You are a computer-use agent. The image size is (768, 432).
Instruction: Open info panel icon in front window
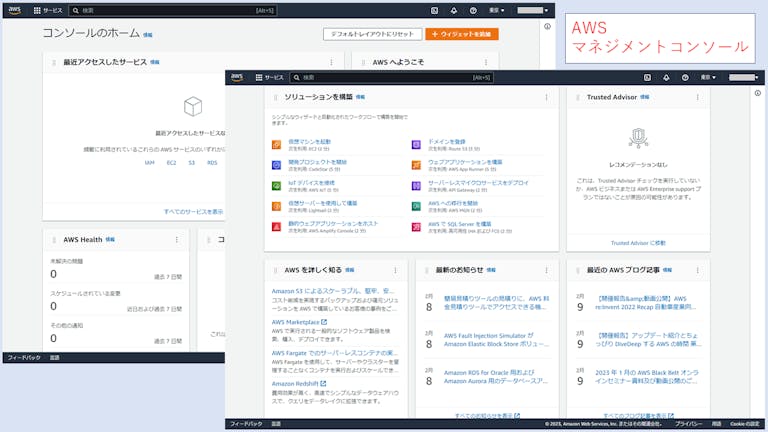tap(758, 93)
